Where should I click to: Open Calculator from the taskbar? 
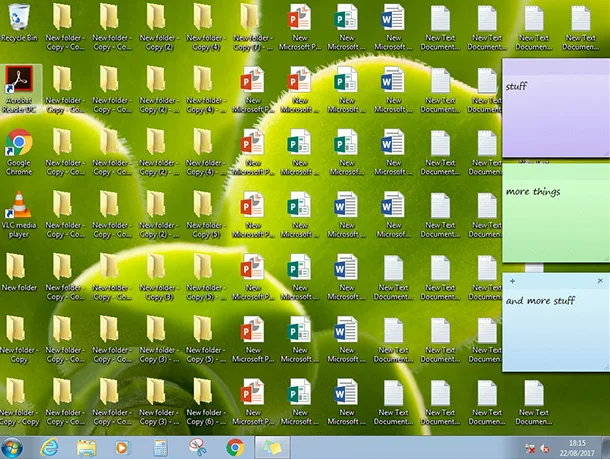(160, 447)
